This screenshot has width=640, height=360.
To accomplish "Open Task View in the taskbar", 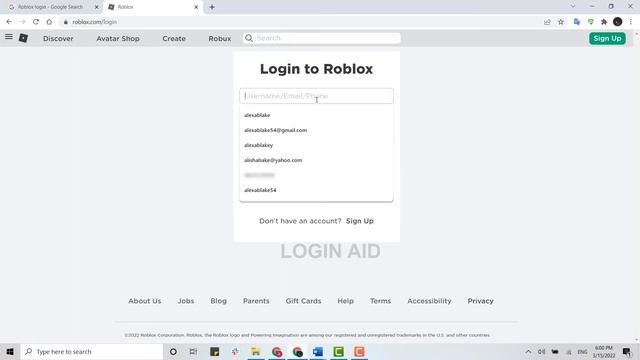I will [x=193, y=351].
